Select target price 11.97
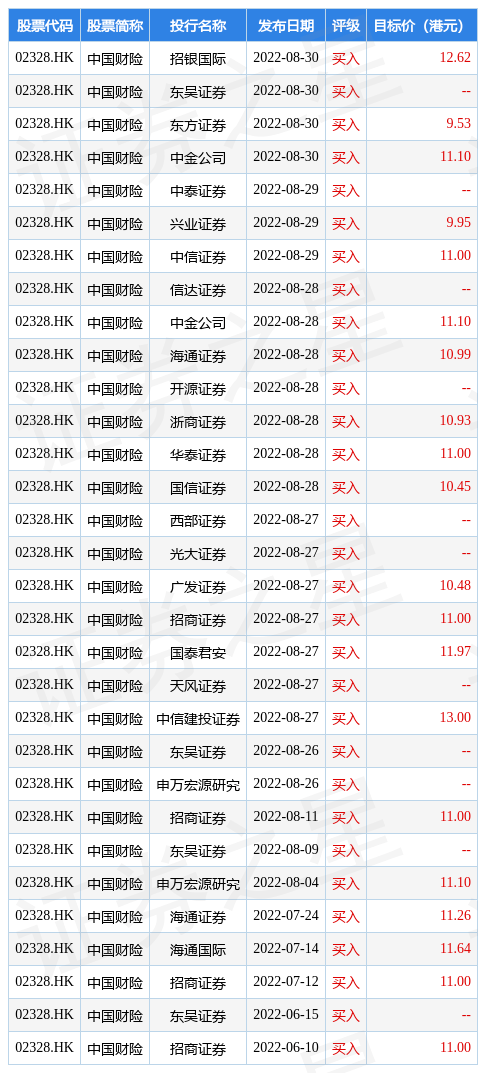478x1073 pixels. [455, 652]
